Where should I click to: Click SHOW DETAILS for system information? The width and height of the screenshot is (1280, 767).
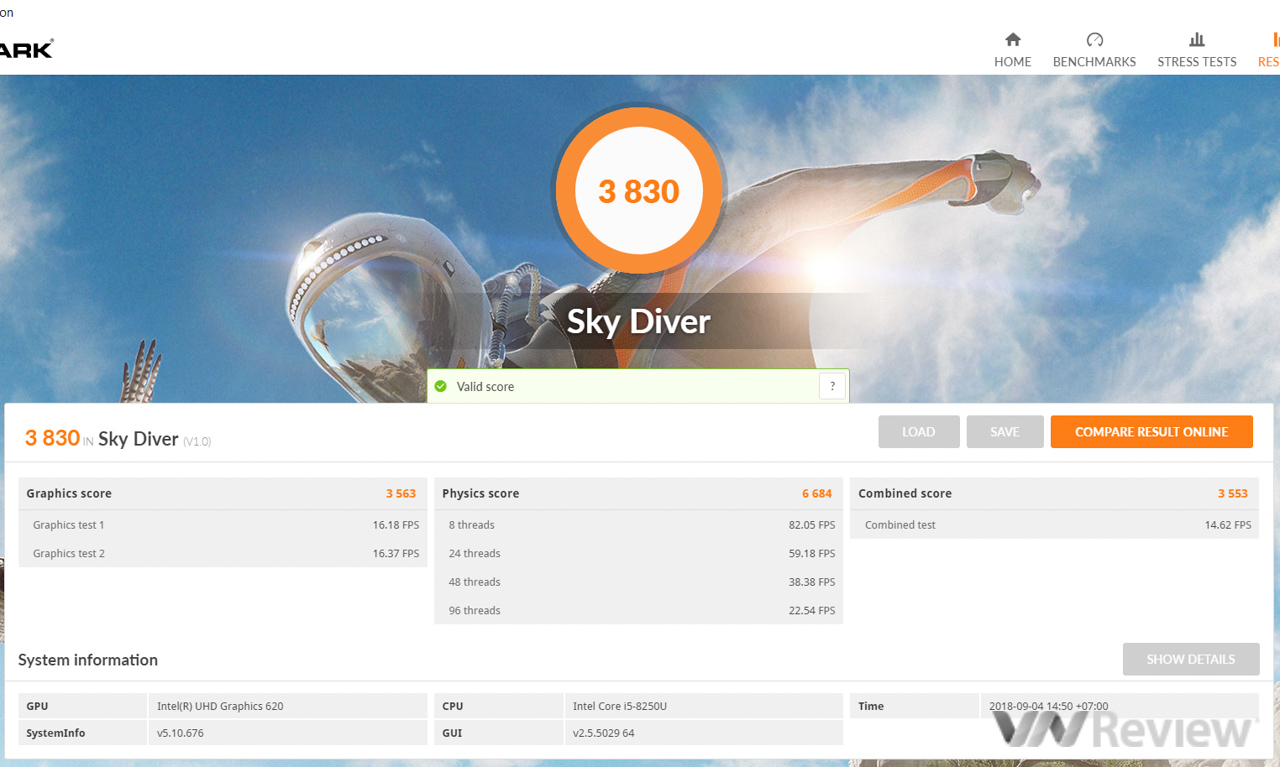point(1191,659)
